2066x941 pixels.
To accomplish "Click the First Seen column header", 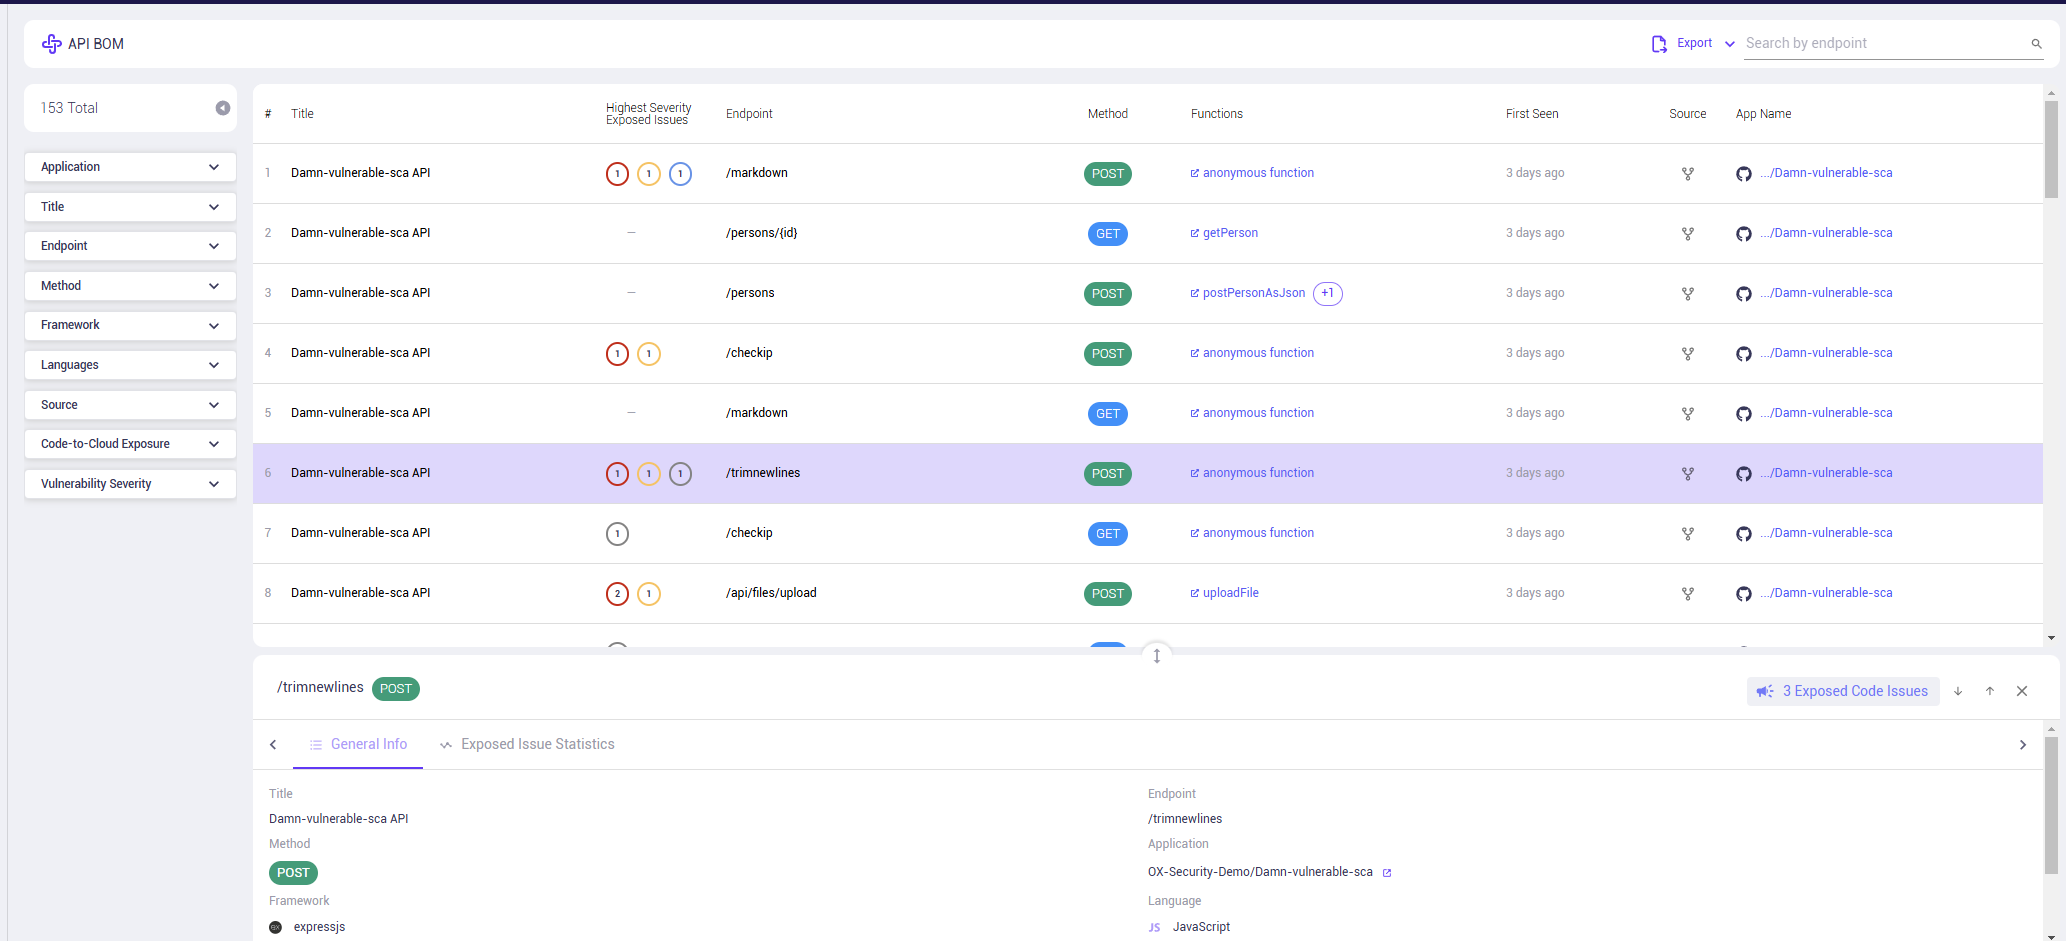I will 1532,114.
